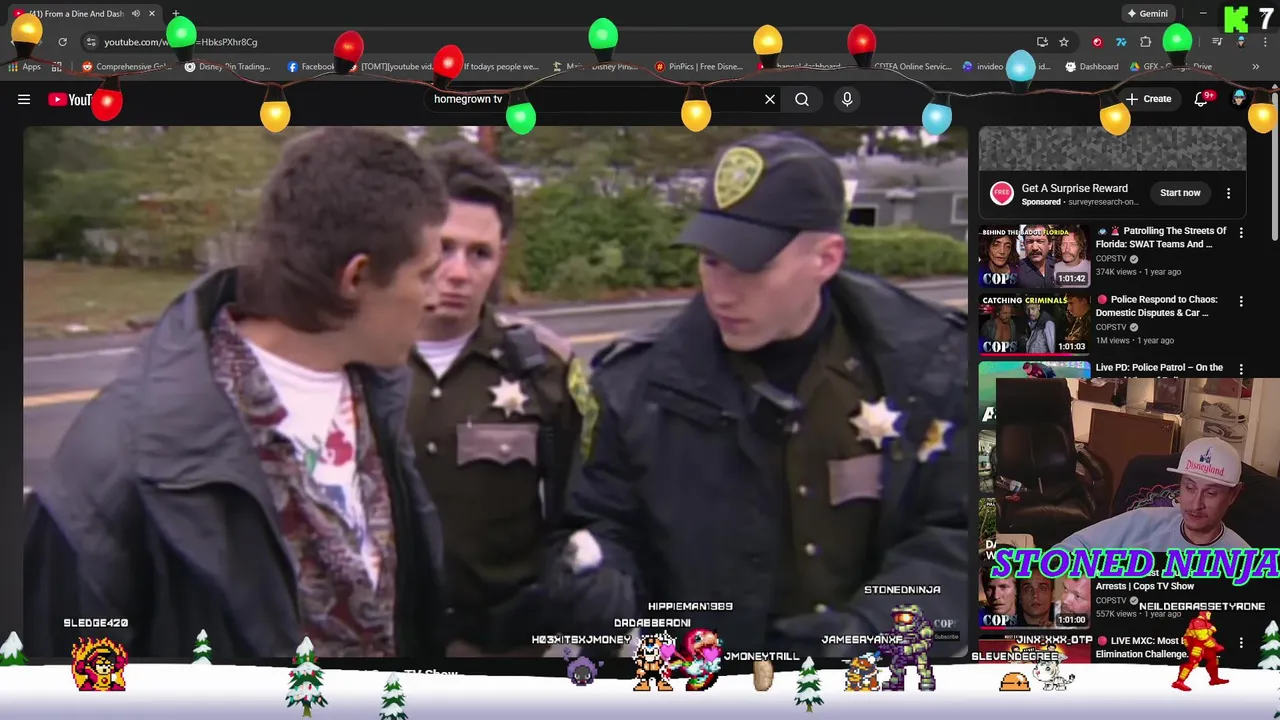Bookmark this page with the star icon
Viewport: 1280px width, 720px height.
click(1064, 42)
